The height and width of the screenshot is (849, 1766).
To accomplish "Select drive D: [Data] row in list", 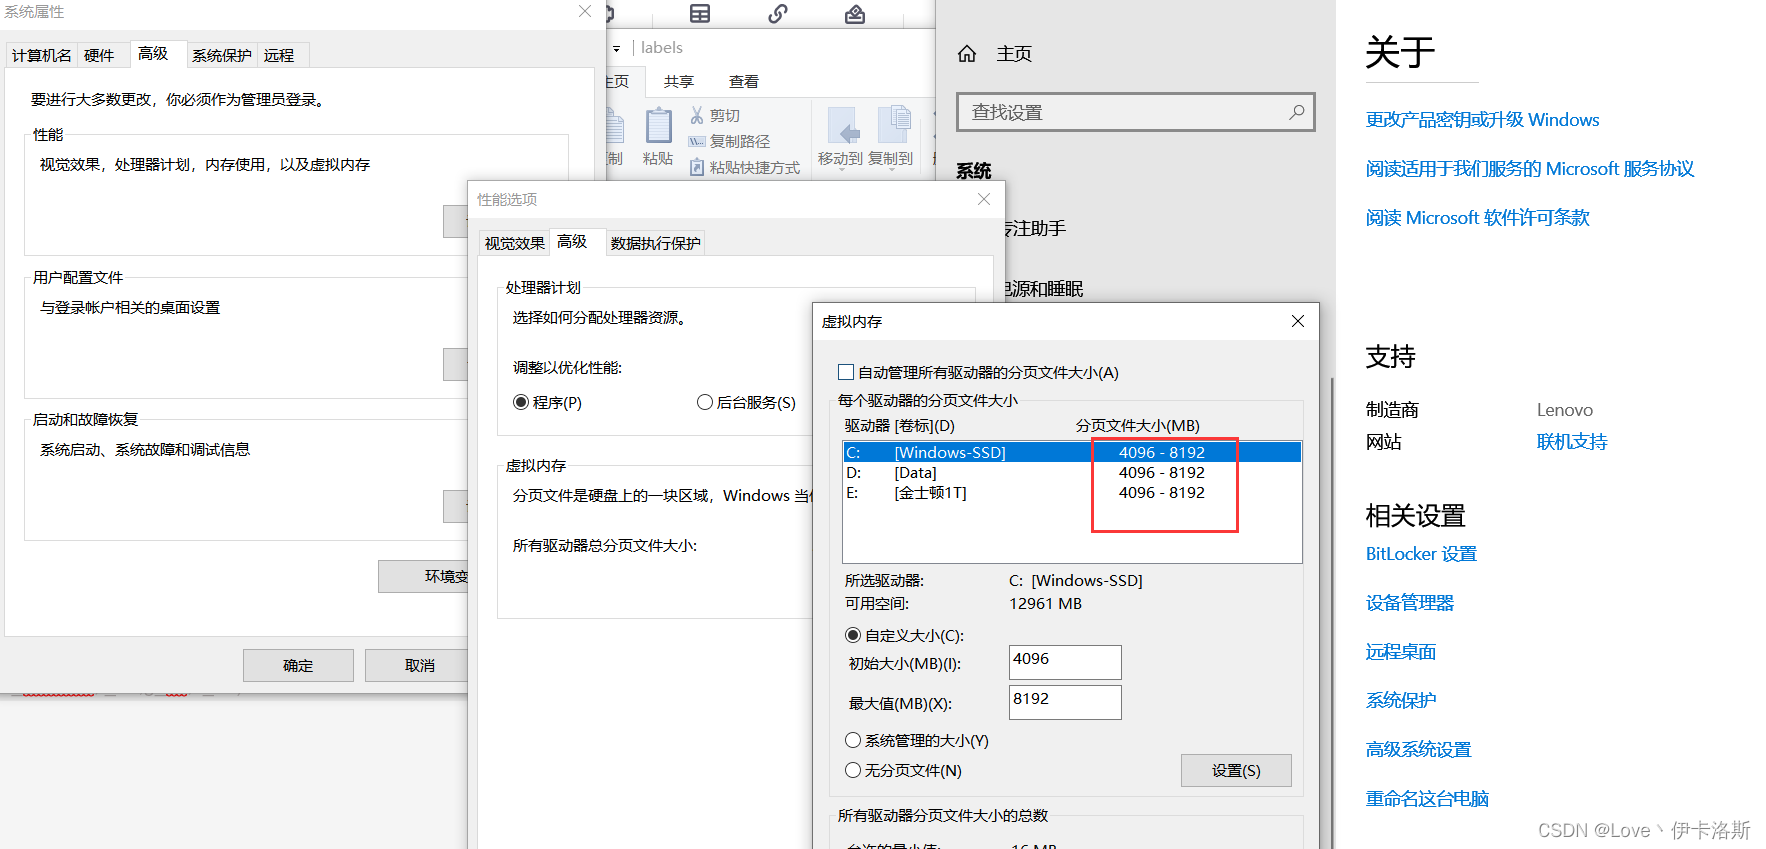I will click(1072, 472).
